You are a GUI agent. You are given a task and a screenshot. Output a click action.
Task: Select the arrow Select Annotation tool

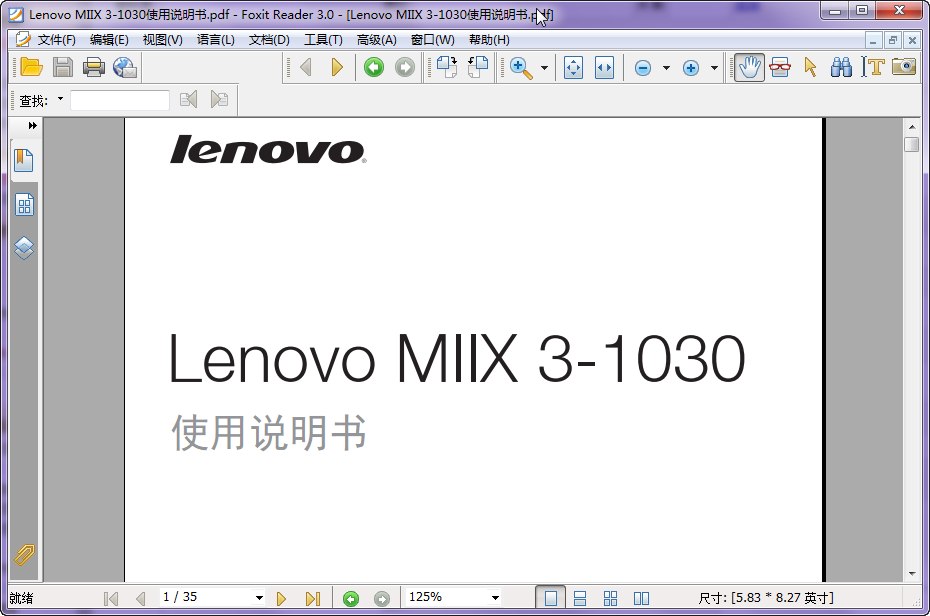pos(810,67)
